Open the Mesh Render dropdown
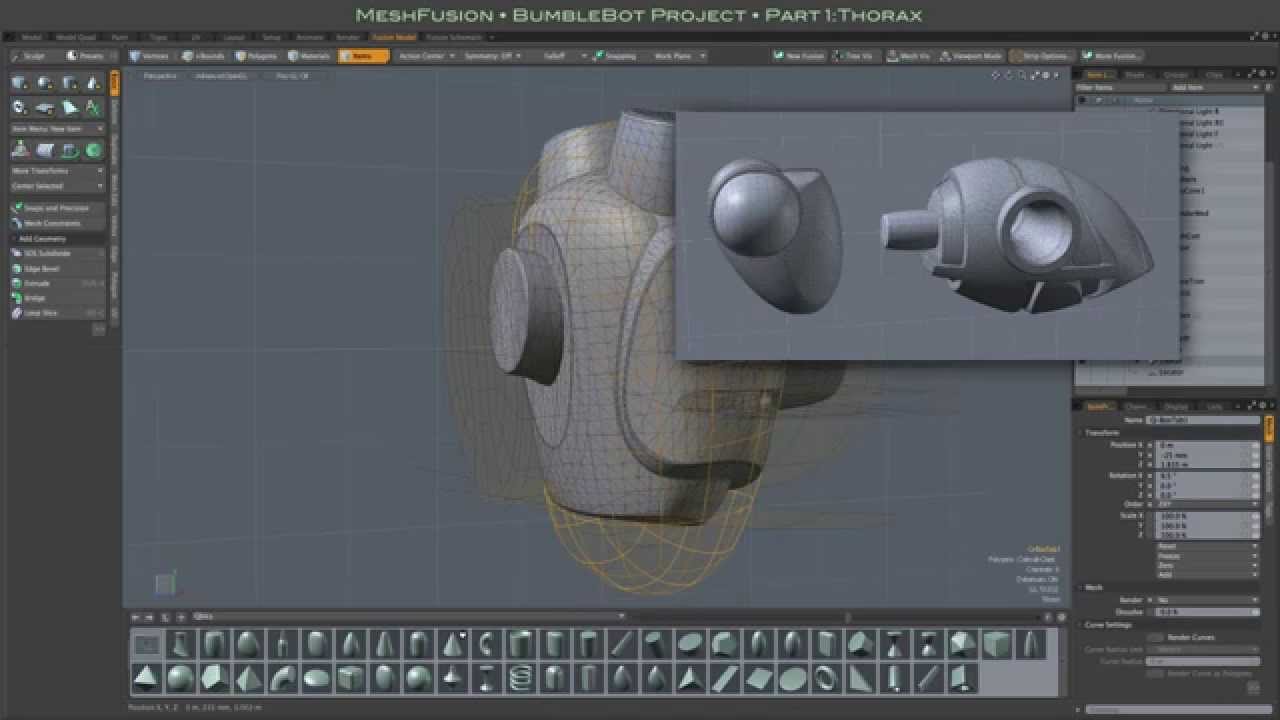Viewport: 1280px width, 720px height. 1207,600
